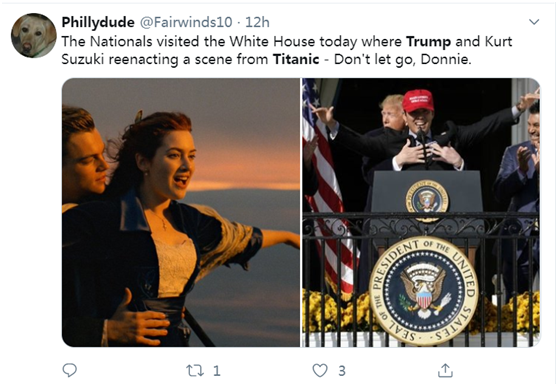
Task: Expand the tweet options chevron
Action: [x=534, y=22]
